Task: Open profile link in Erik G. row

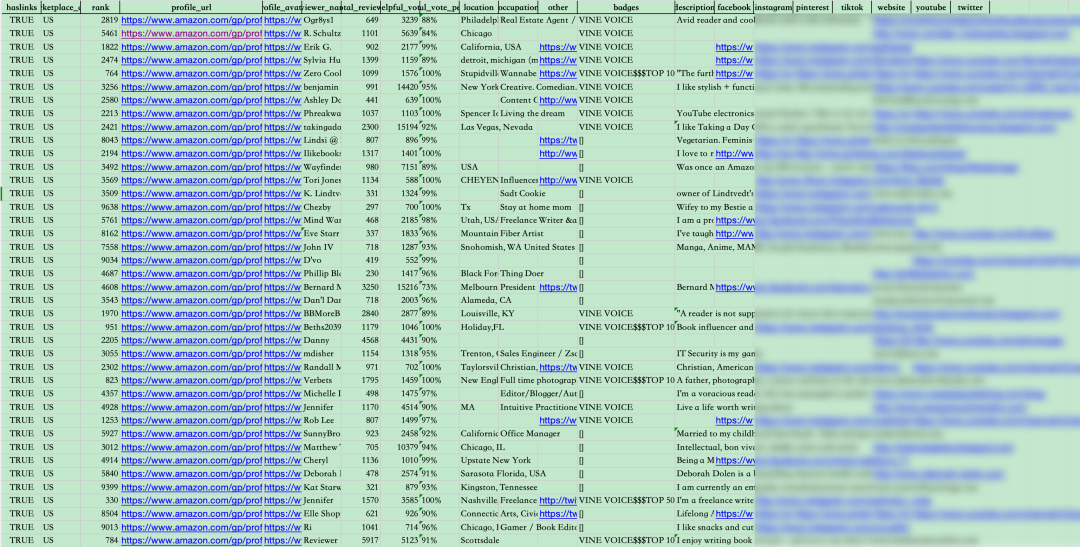Action: pos(191,47)
